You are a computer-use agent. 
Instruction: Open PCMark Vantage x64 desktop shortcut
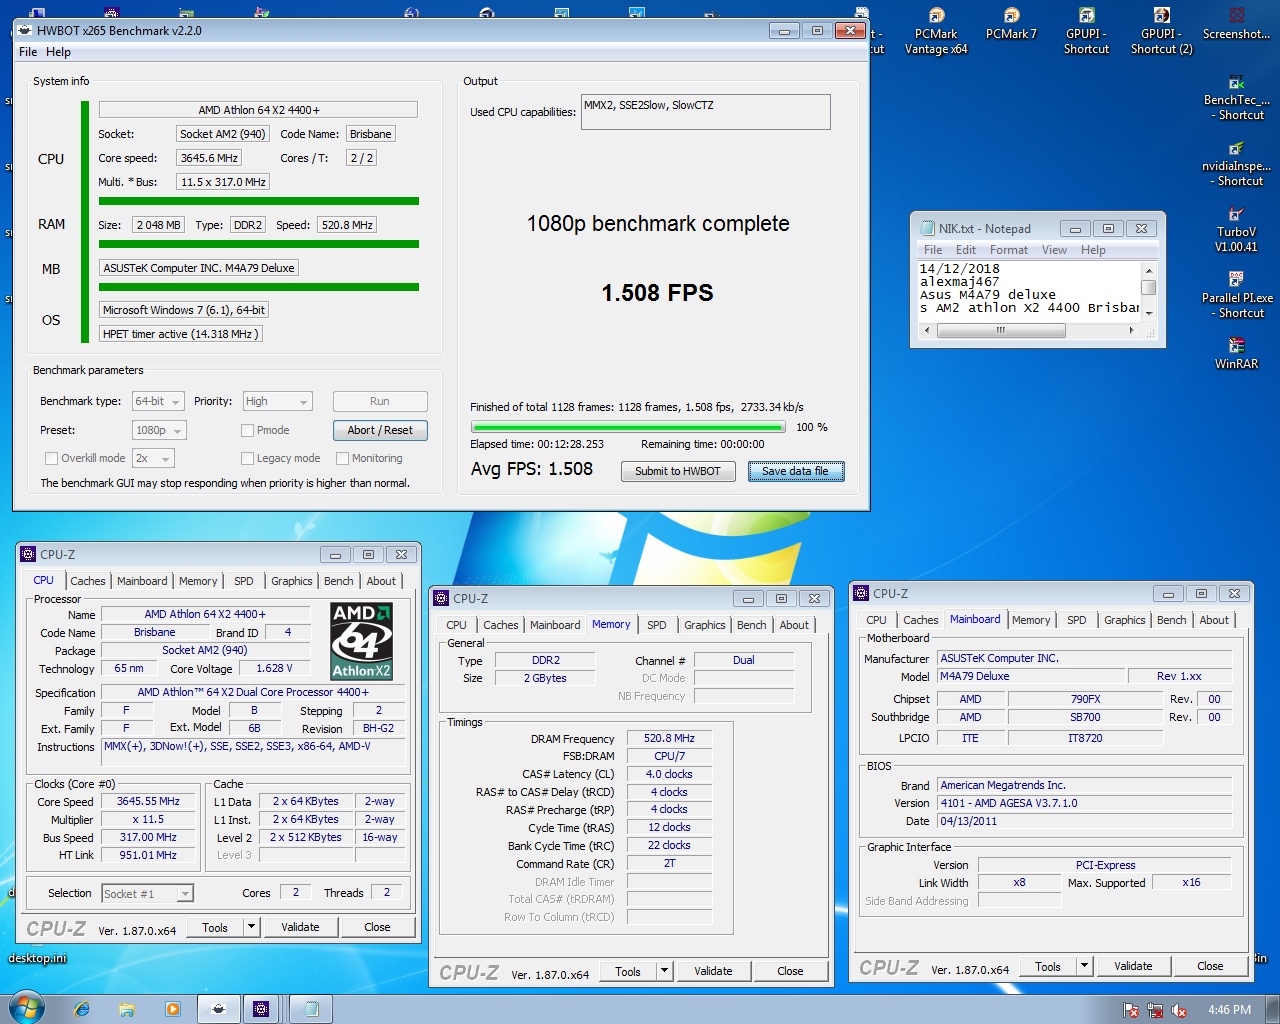coord(936,31)
